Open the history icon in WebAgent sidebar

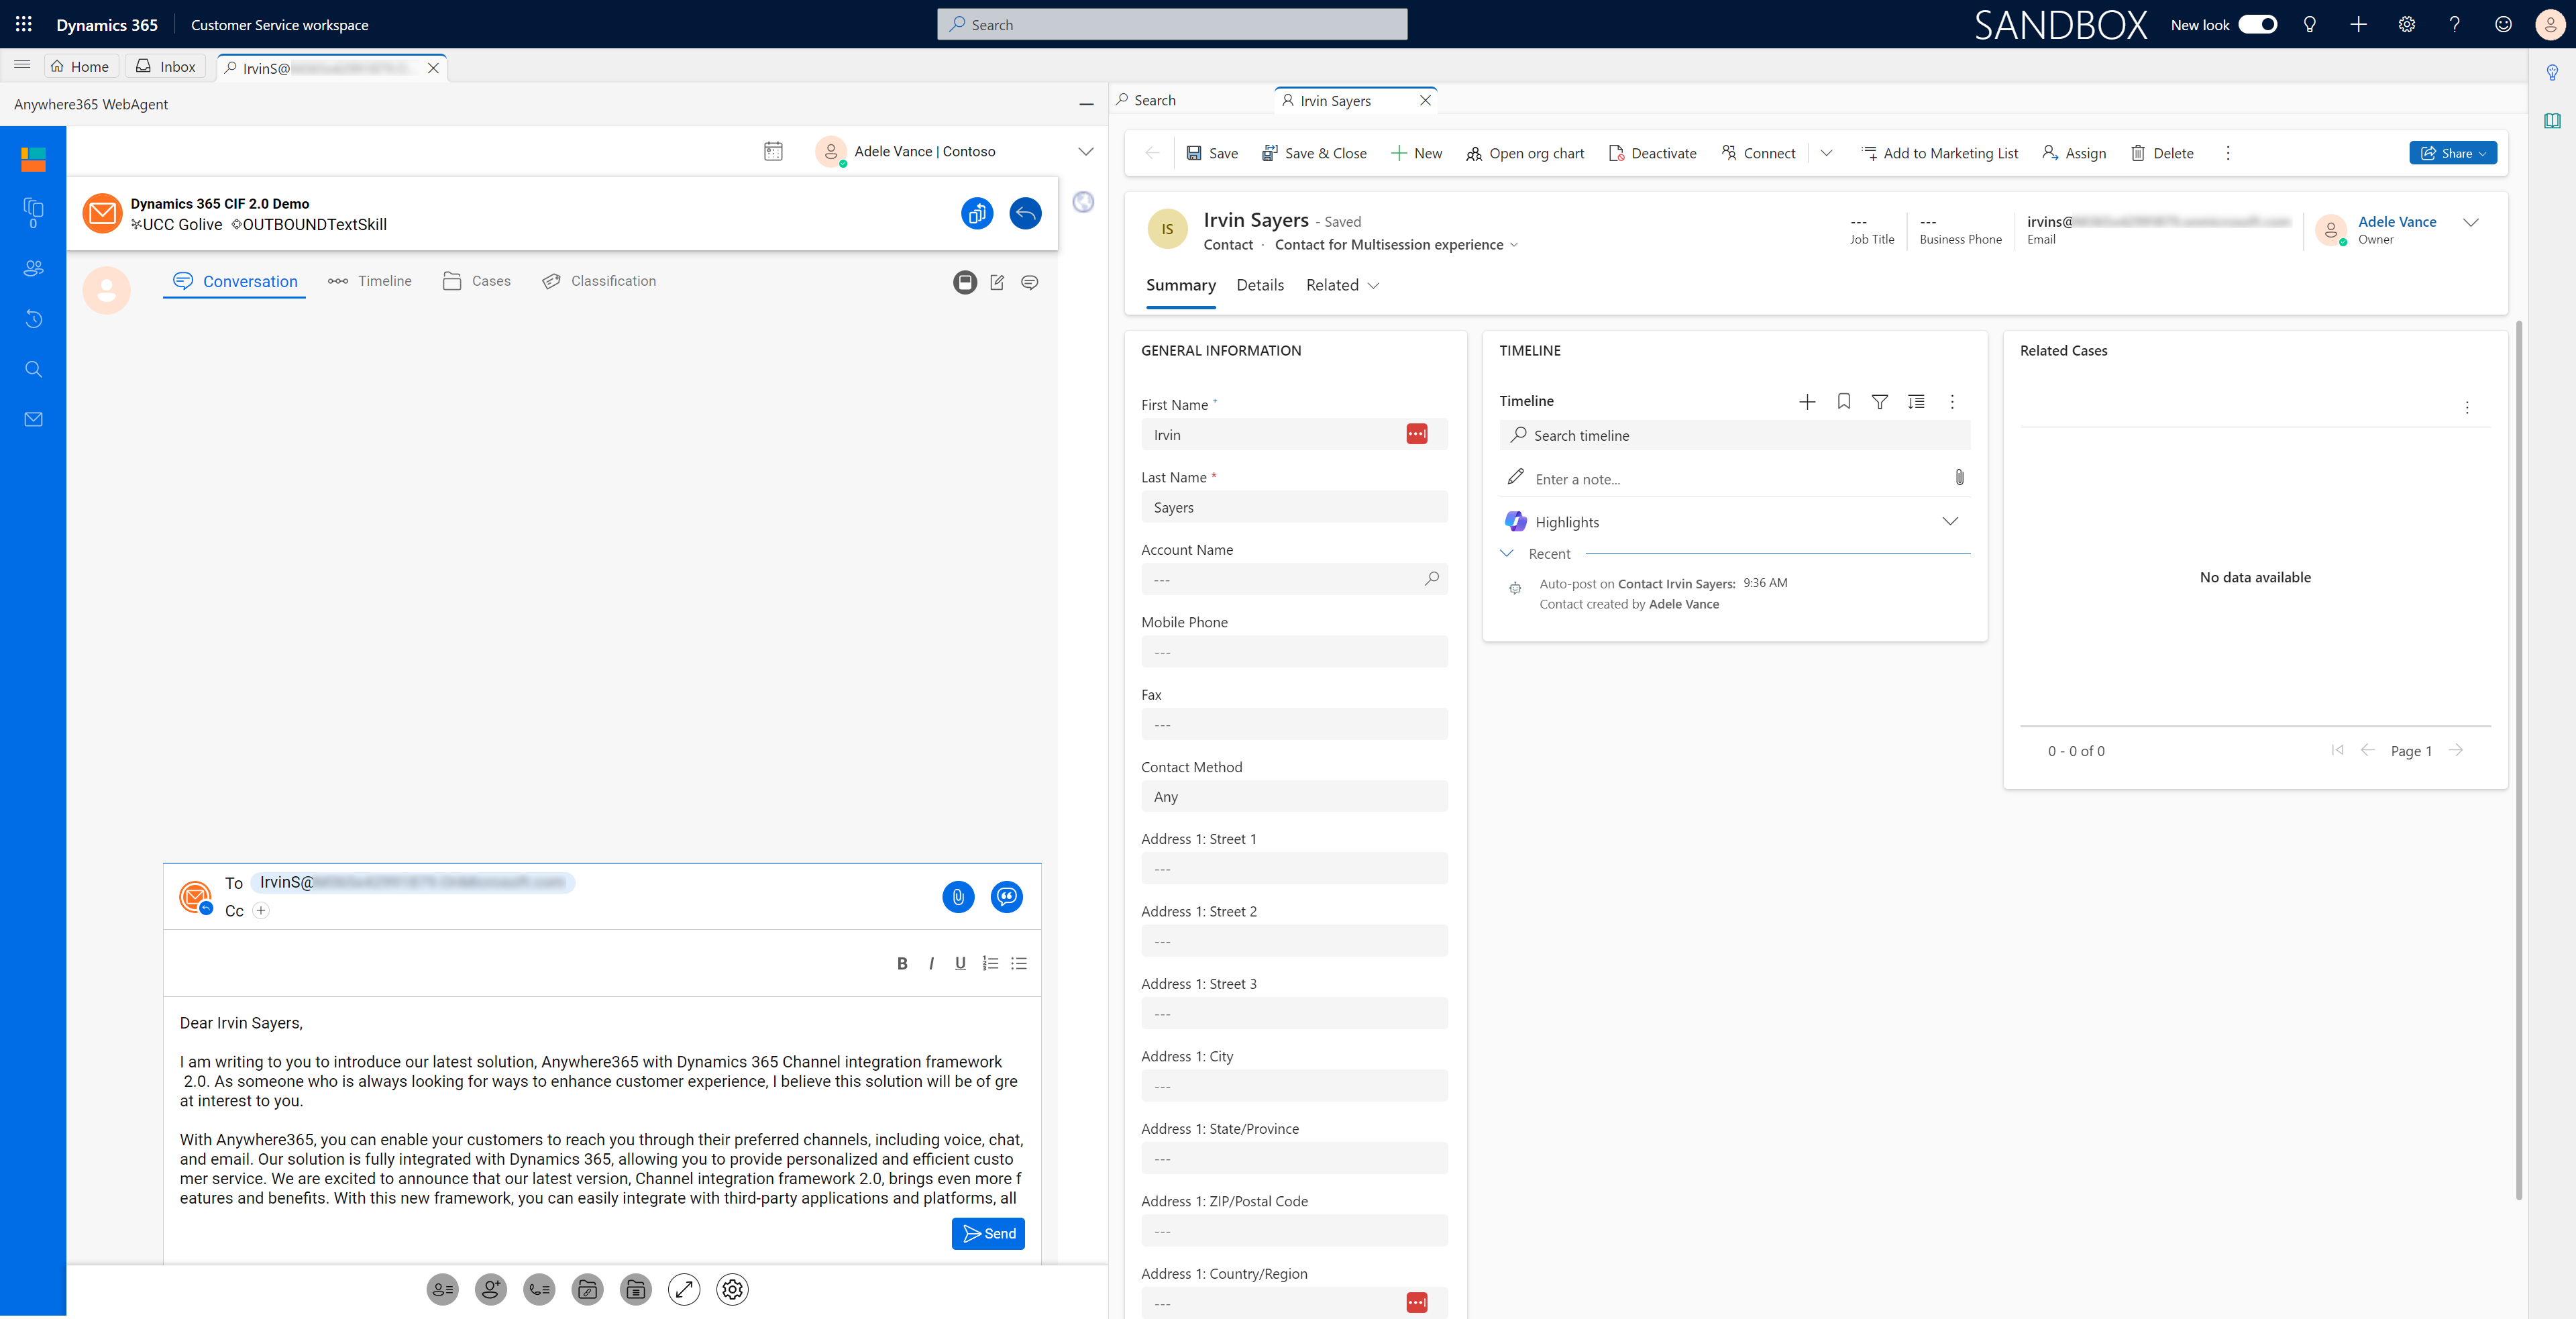click(x=33, y=318)
